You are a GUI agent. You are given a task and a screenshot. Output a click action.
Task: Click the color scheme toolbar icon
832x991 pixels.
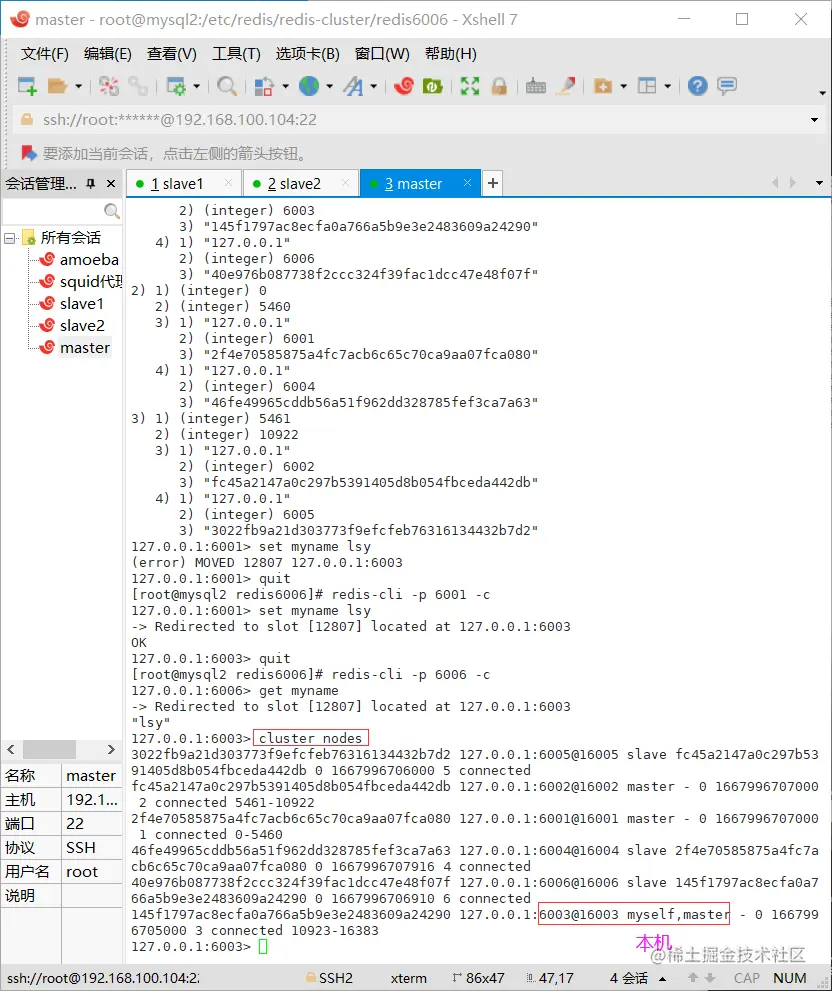click(x=264, y=85)
